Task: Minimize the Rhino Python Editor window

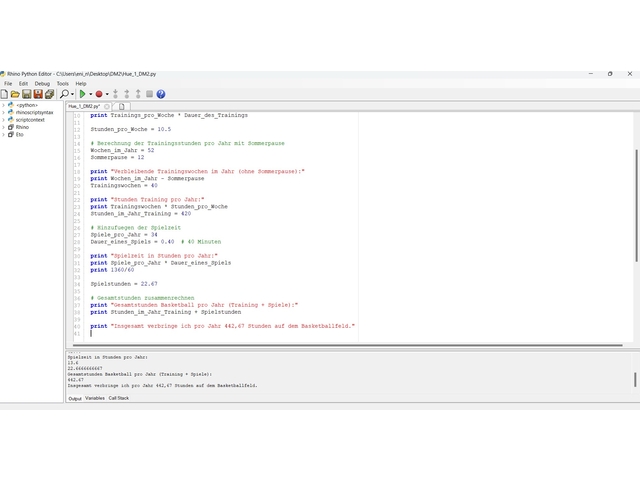Action: (591, 74)
